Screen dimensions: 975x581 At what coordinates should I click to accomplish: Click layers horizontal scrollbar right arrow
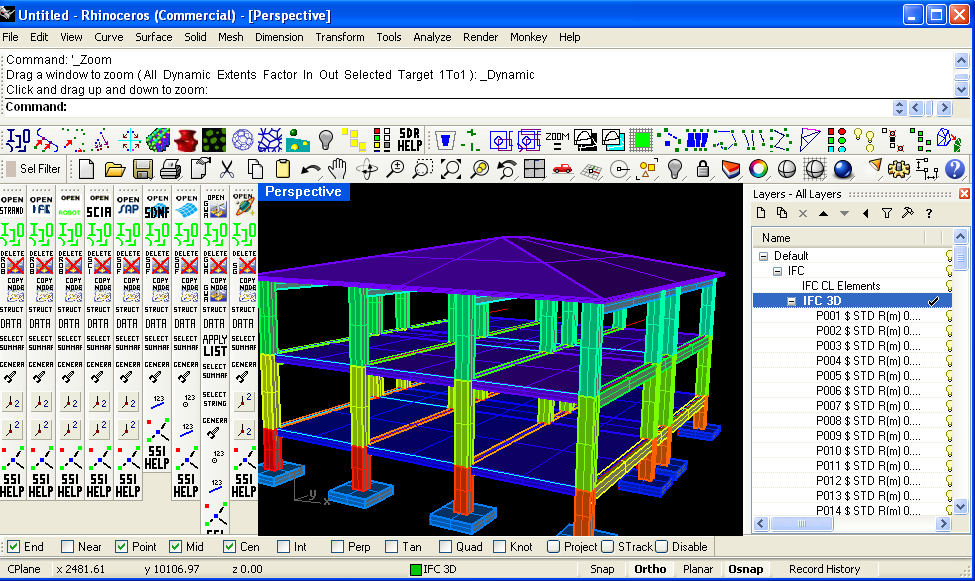pos(943,524)
